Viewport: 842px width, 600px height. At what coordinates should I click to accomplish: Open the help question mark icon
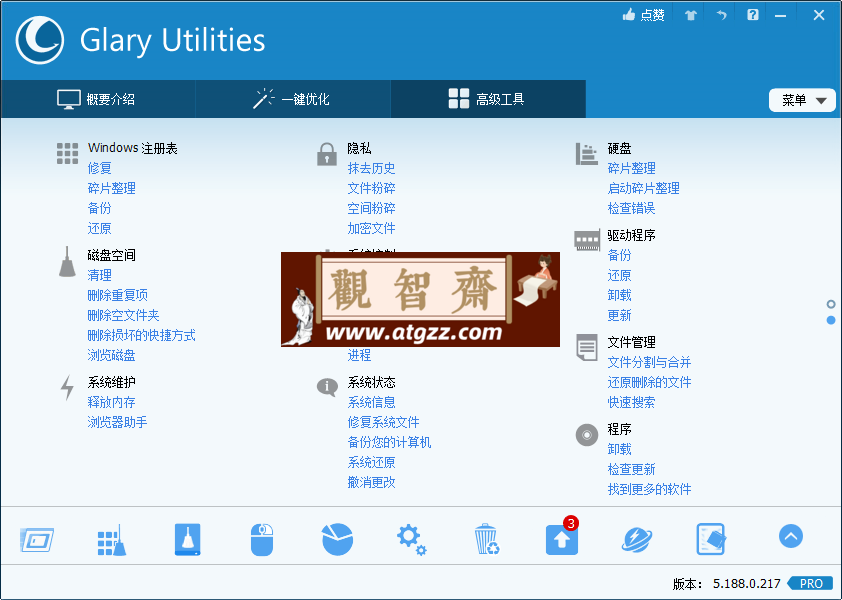pyautogui.click(x=752, y=15)
